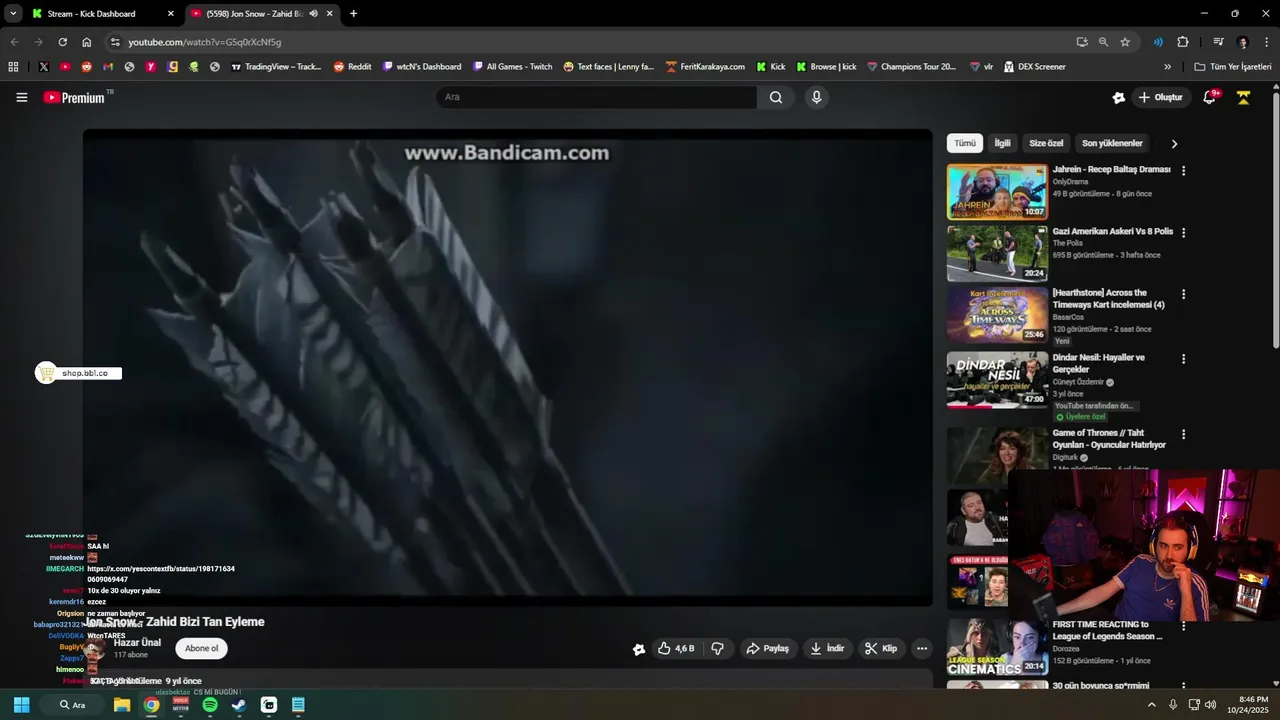The image size is (1280, 720).
Task: Focus the Chrome address bar URL
Action: pyautogui.click(x=204, y=42)
